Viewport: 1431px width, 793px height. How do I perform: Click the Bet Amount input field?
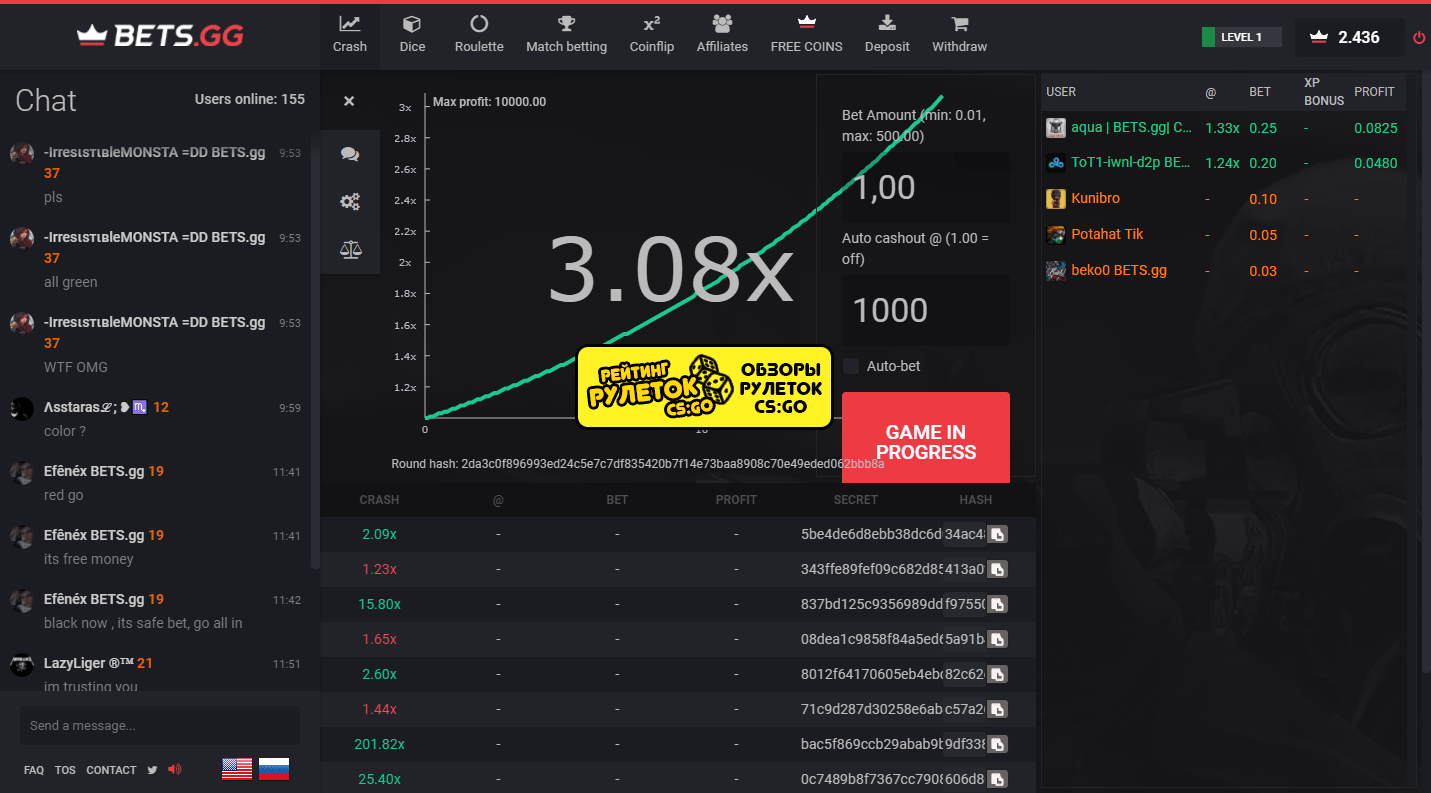click(925, 187)
